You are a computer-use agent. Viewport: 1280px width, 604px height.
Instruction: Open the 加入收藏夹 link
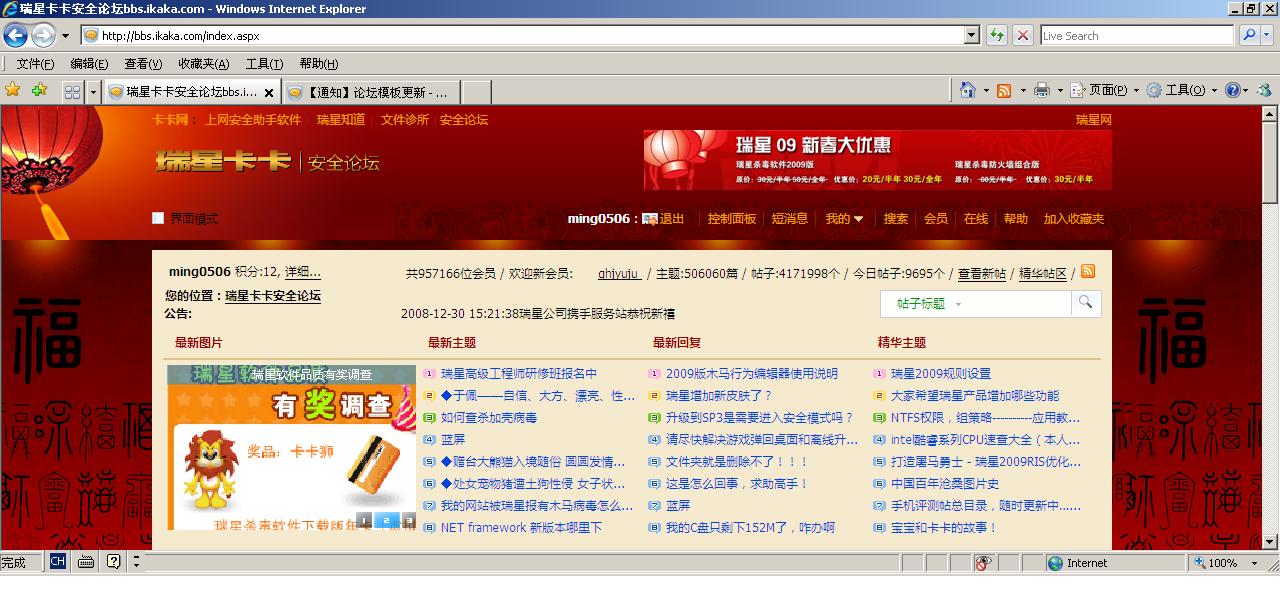click(1074, 218)
